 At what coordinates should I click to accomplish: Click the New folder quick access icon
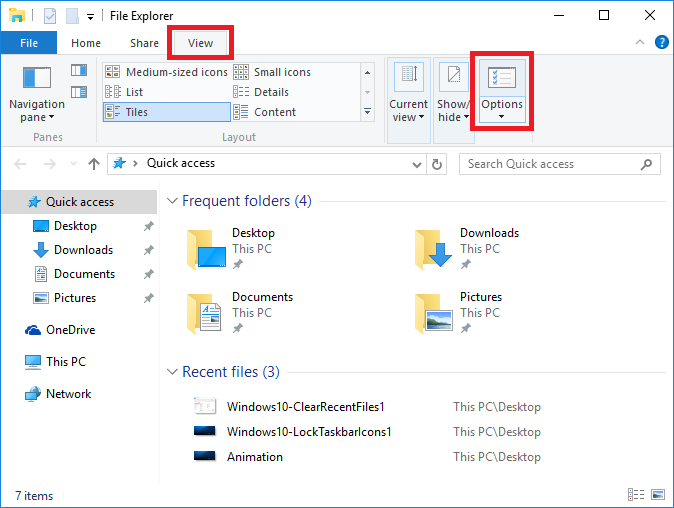(72, 16)
